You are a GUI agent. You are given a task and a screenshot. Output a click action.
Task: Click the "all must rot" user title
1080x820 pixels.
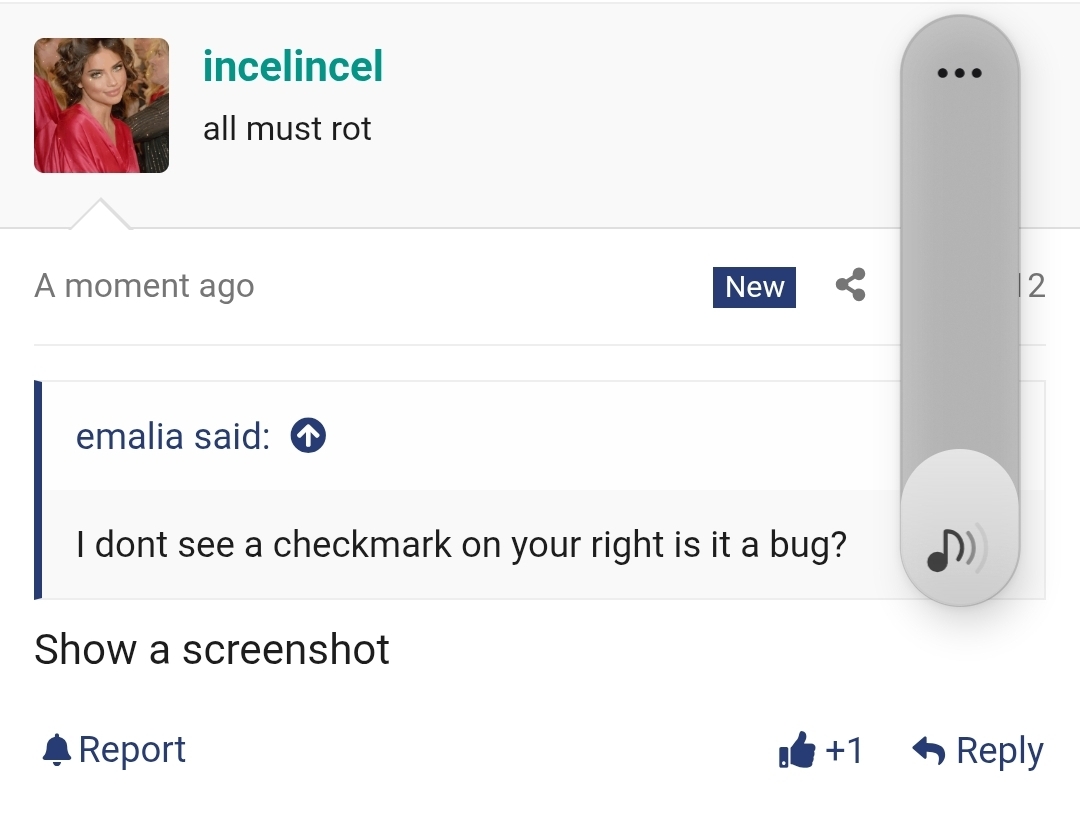(x=287, y=129)
